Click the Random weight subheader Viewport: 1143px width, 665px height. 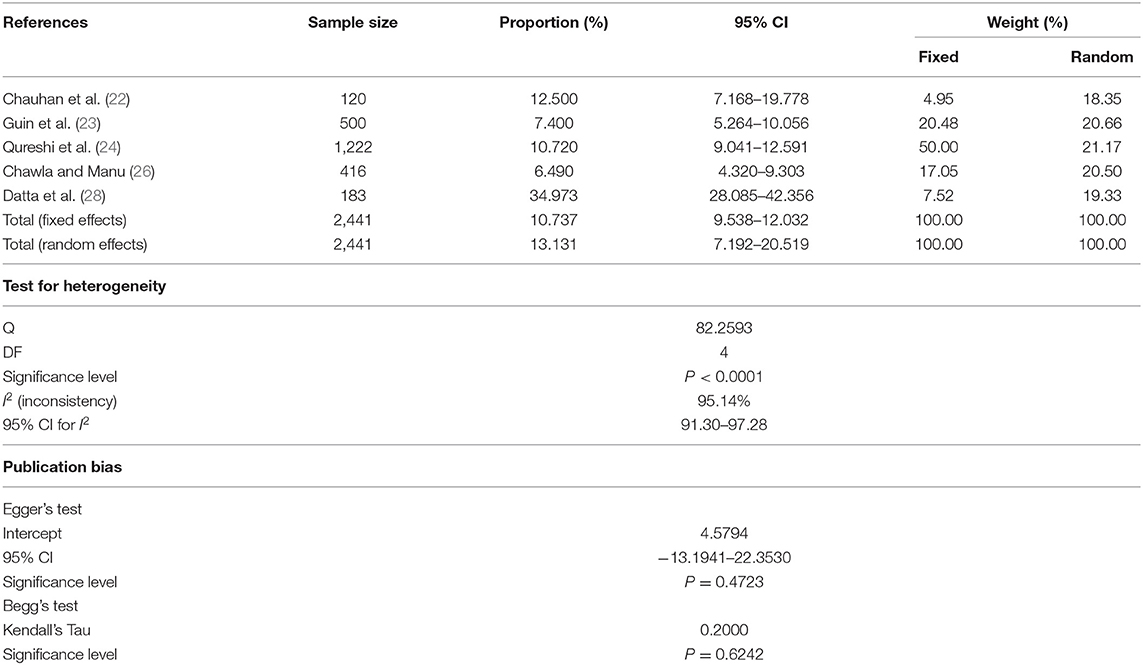pos(1107,57)
